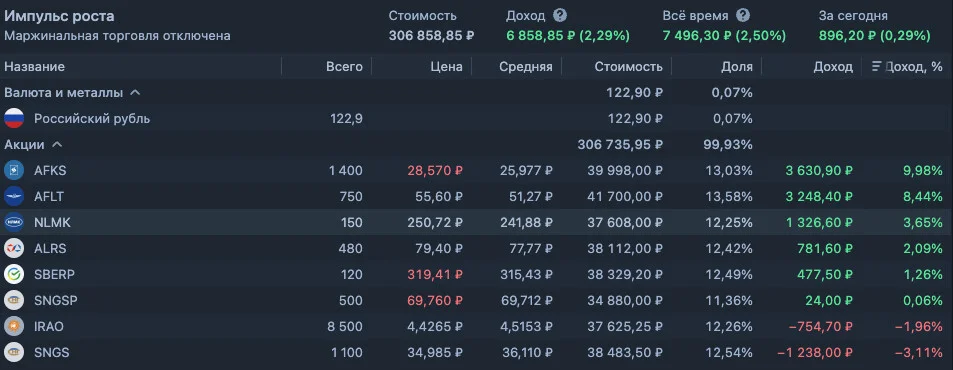Click AFKS income 3 630,90 ₽

click(819, 171)
